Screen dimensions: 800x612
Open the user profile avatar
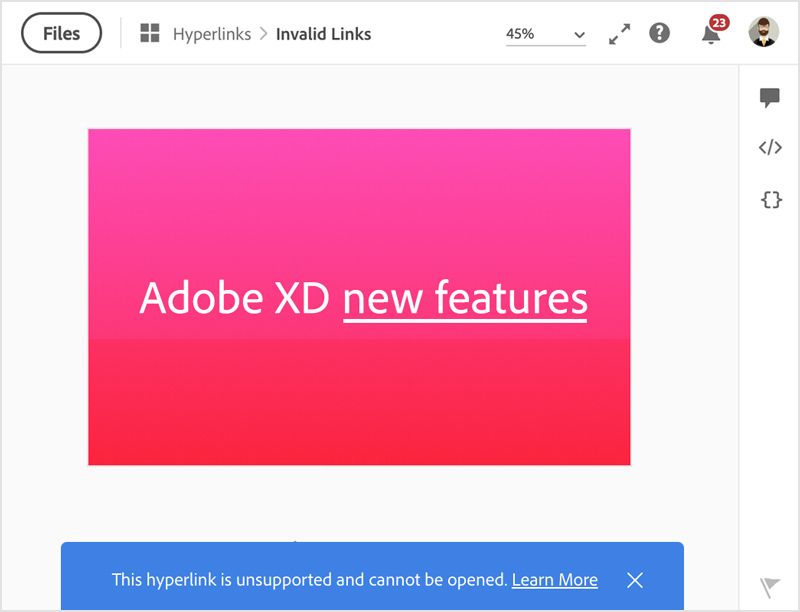click(x=764, y=32)
